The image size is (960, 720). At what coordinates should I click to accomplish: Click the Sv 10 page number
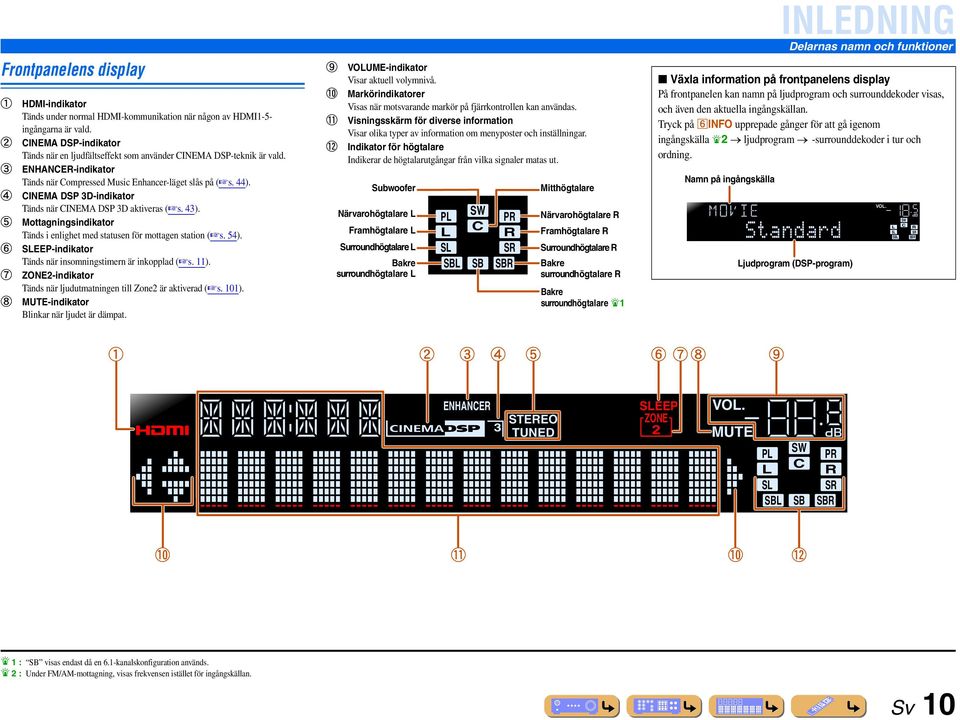pos(923,704)
